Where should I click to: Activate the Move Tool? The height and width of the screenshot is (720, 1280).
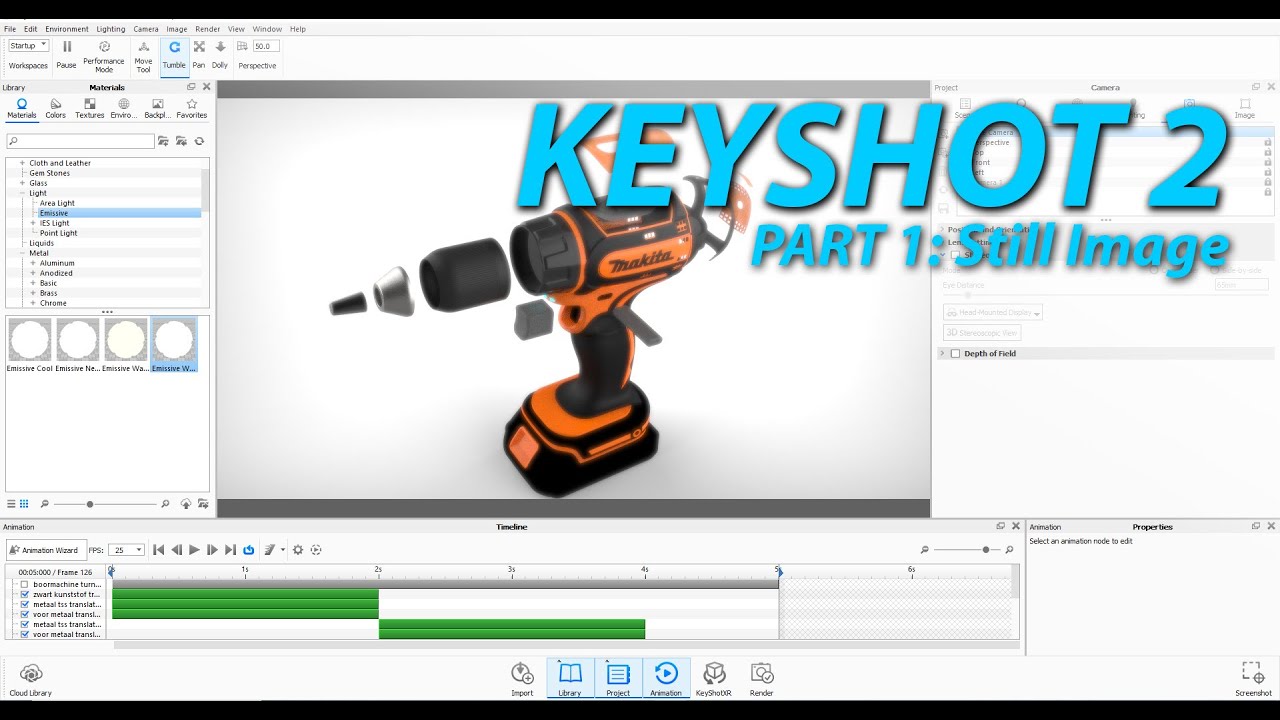[144, 56]
